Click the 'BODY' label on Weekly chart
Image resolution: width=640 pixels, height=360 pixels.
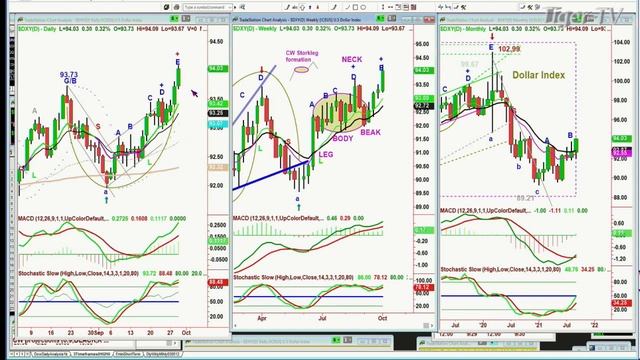(343, 139)
